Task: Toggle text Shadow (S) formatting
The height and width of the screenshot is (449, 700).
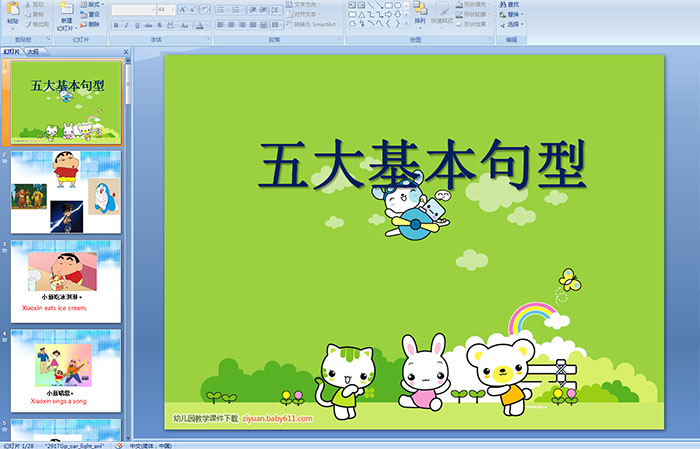Action: tap(159, 25)
